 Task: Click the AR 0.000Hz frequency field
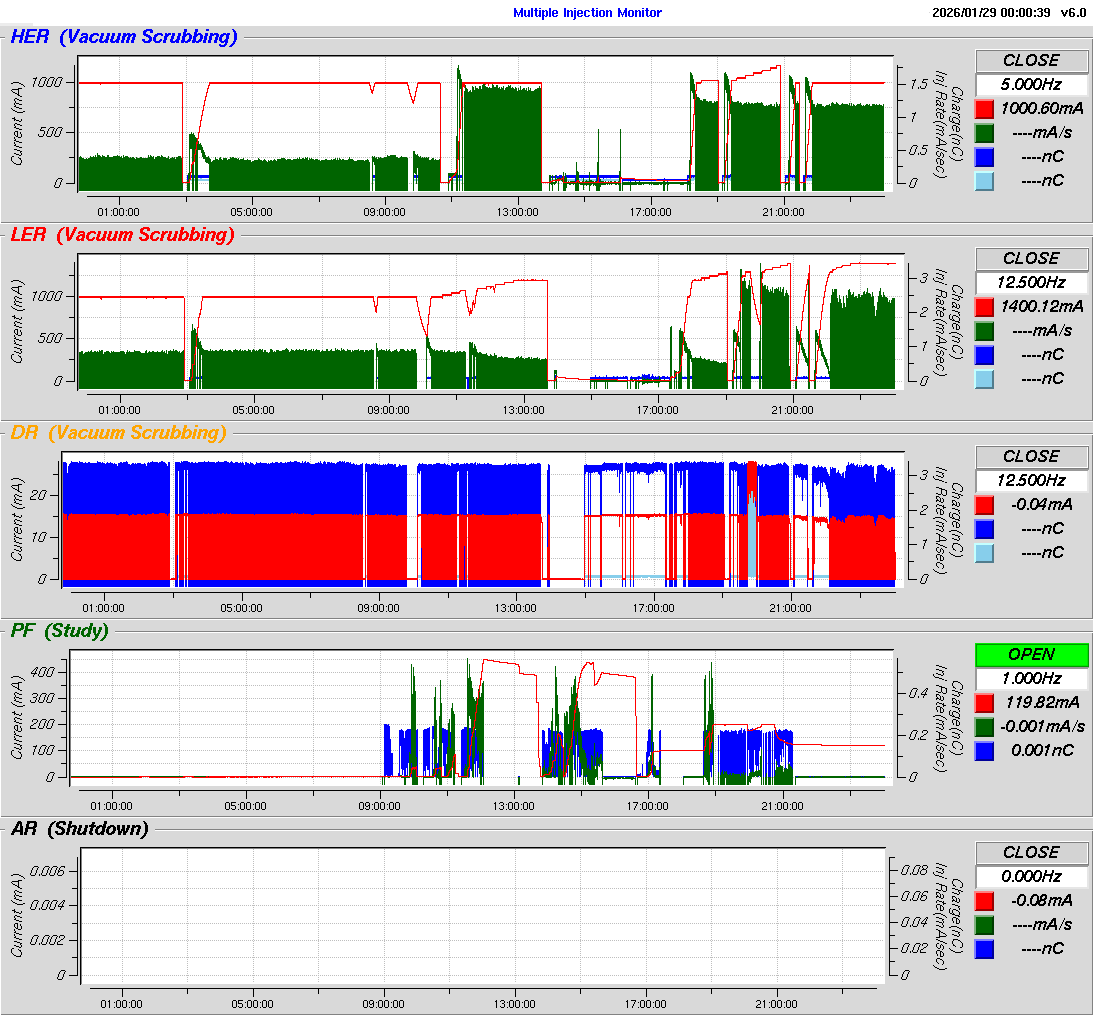pyautogui.click(x=1031, y=876)
